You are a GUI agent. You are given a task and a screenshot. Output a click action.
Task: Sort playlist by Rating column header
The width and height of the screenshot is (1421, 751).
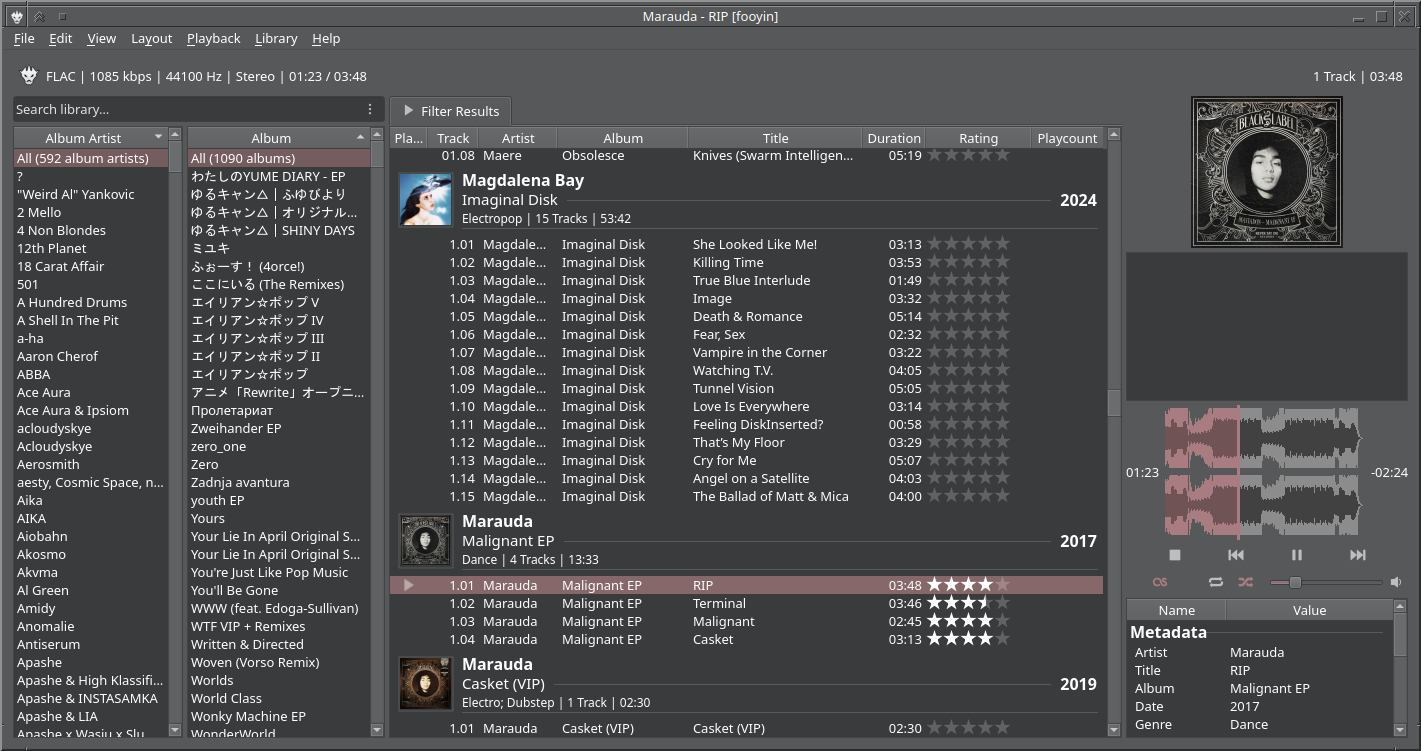(x=978, y=138)
